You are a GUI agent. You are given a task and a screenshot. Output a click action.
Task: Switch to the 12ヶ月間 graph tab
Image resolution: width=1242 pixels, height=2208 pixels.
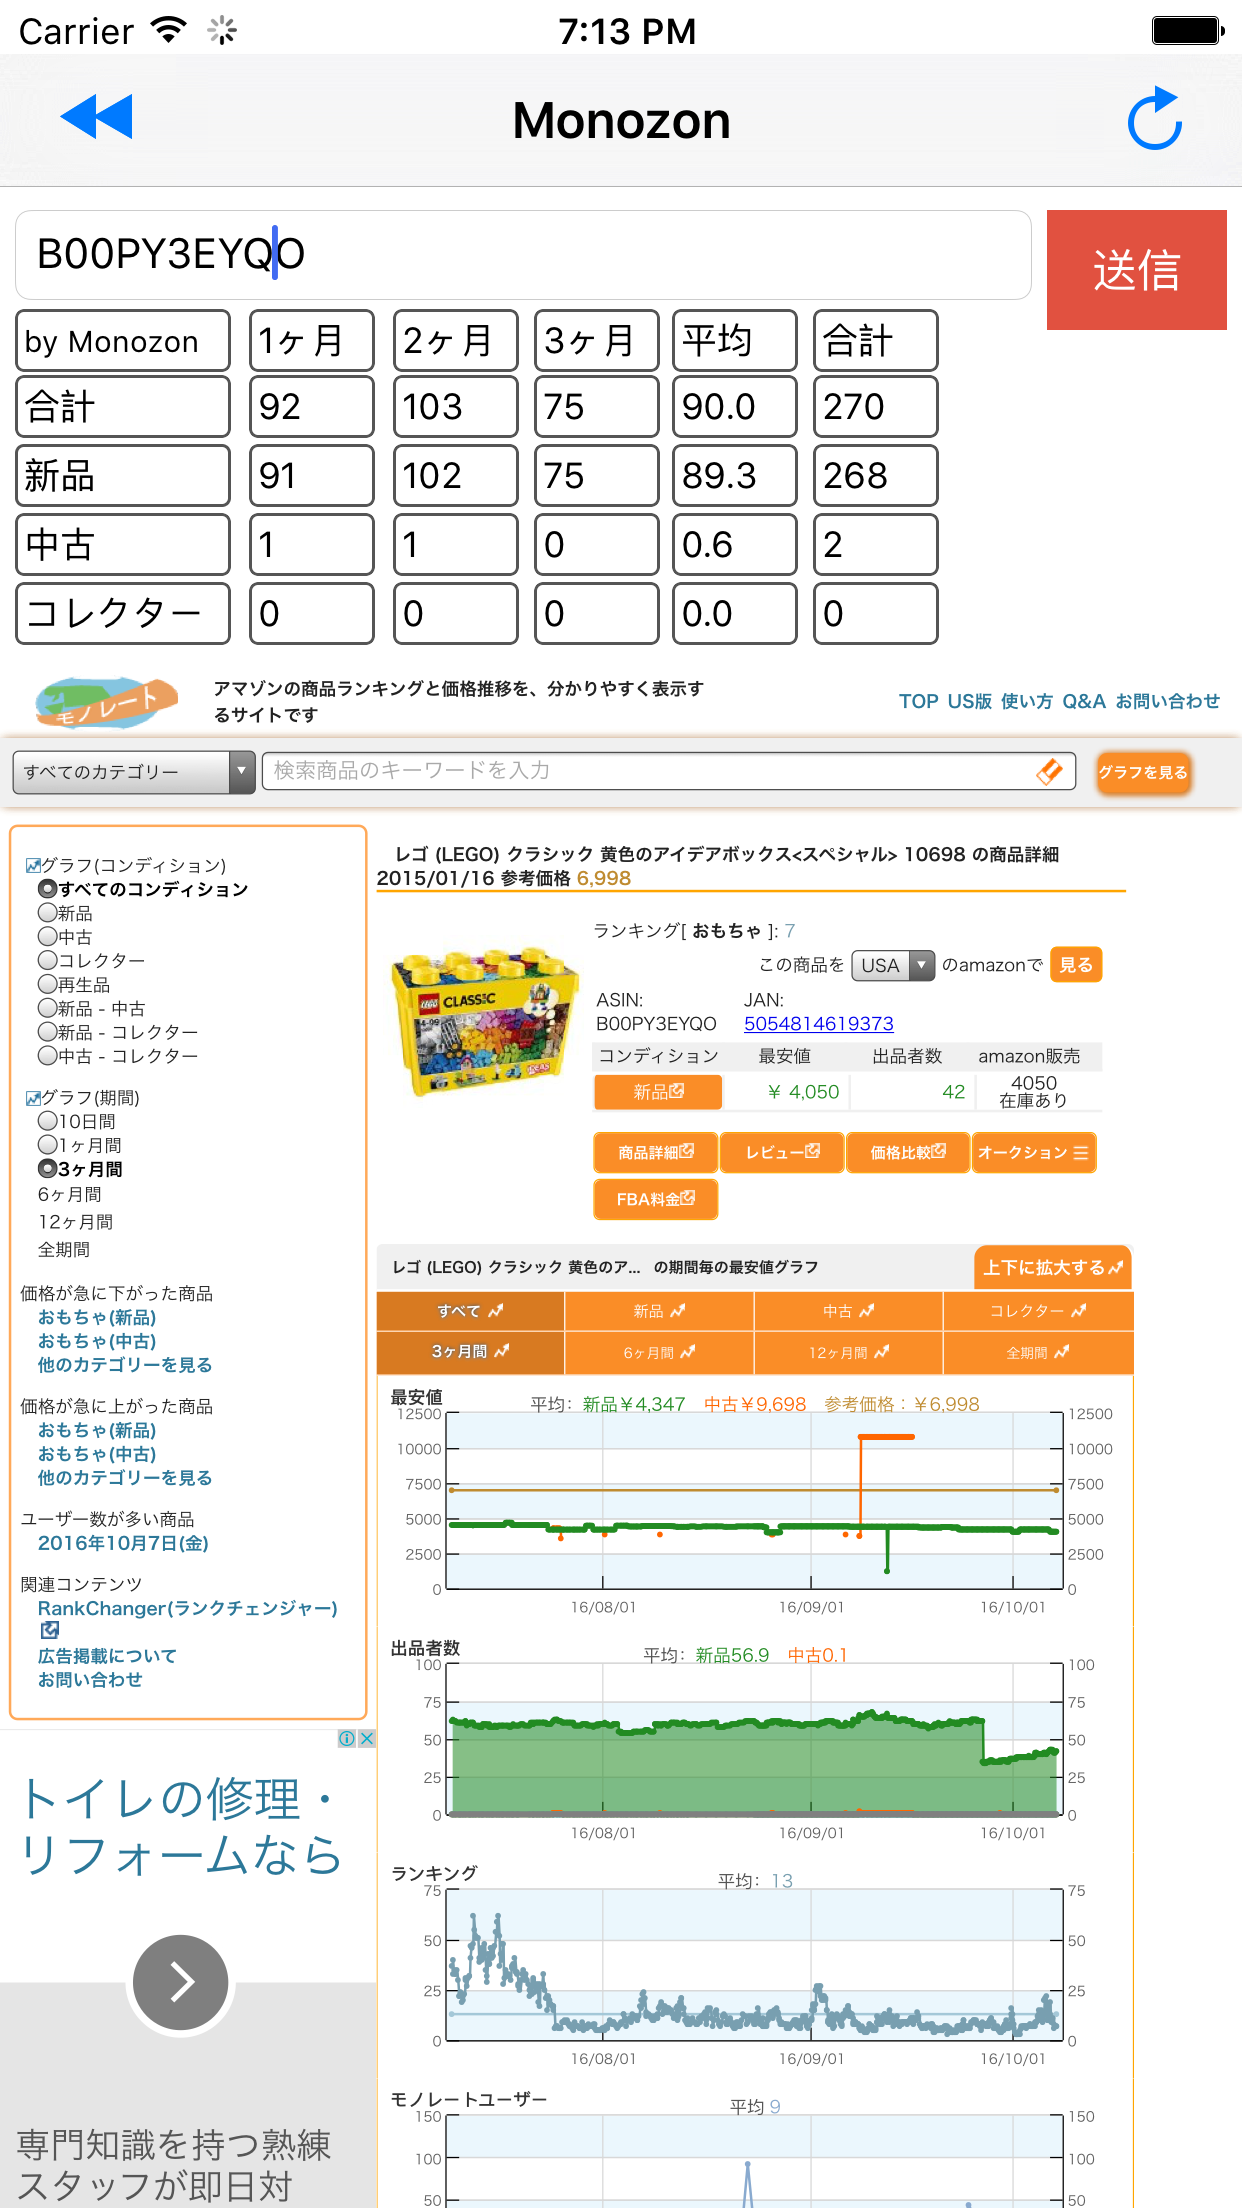pos(848,1352)
